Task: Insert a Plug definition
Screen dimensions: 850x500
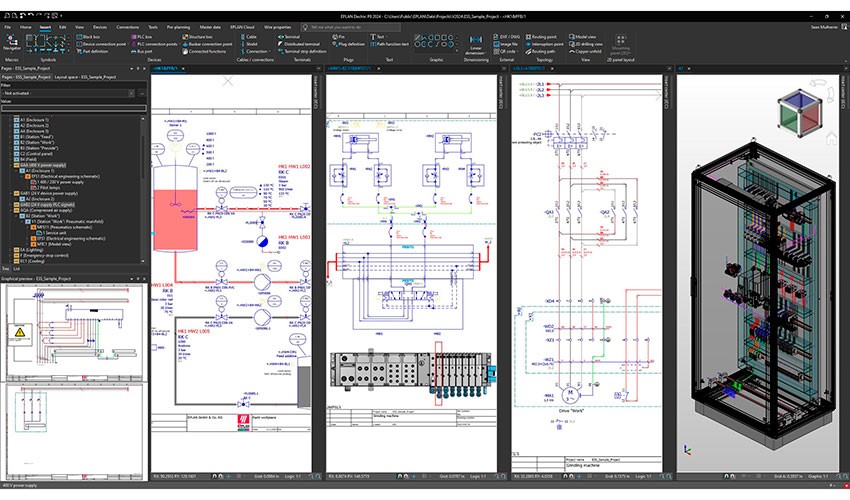Action: tap(348, 44)
